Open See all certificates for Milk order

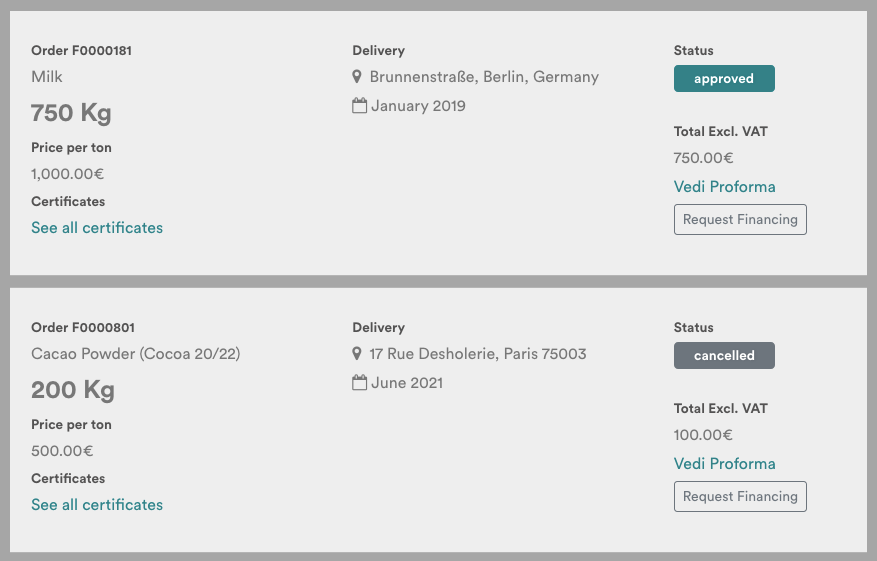pyautogui.click(x=97, y=228)
